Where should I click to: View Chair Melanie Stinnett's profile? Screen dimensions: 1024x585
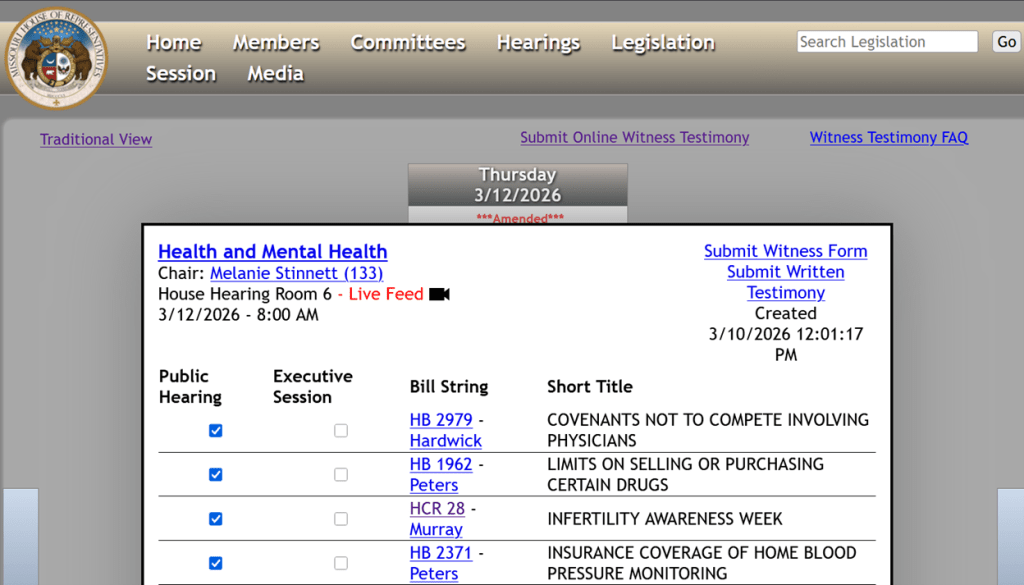[296, 273]
